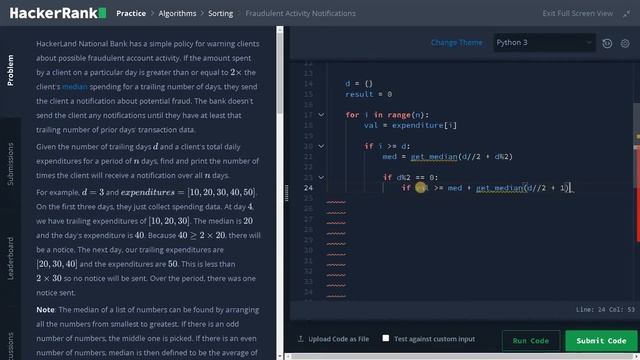Click 'val = expenditure[i]' code line
The width and height of the screenshot is (640, 360).
(x=410, y=125)
